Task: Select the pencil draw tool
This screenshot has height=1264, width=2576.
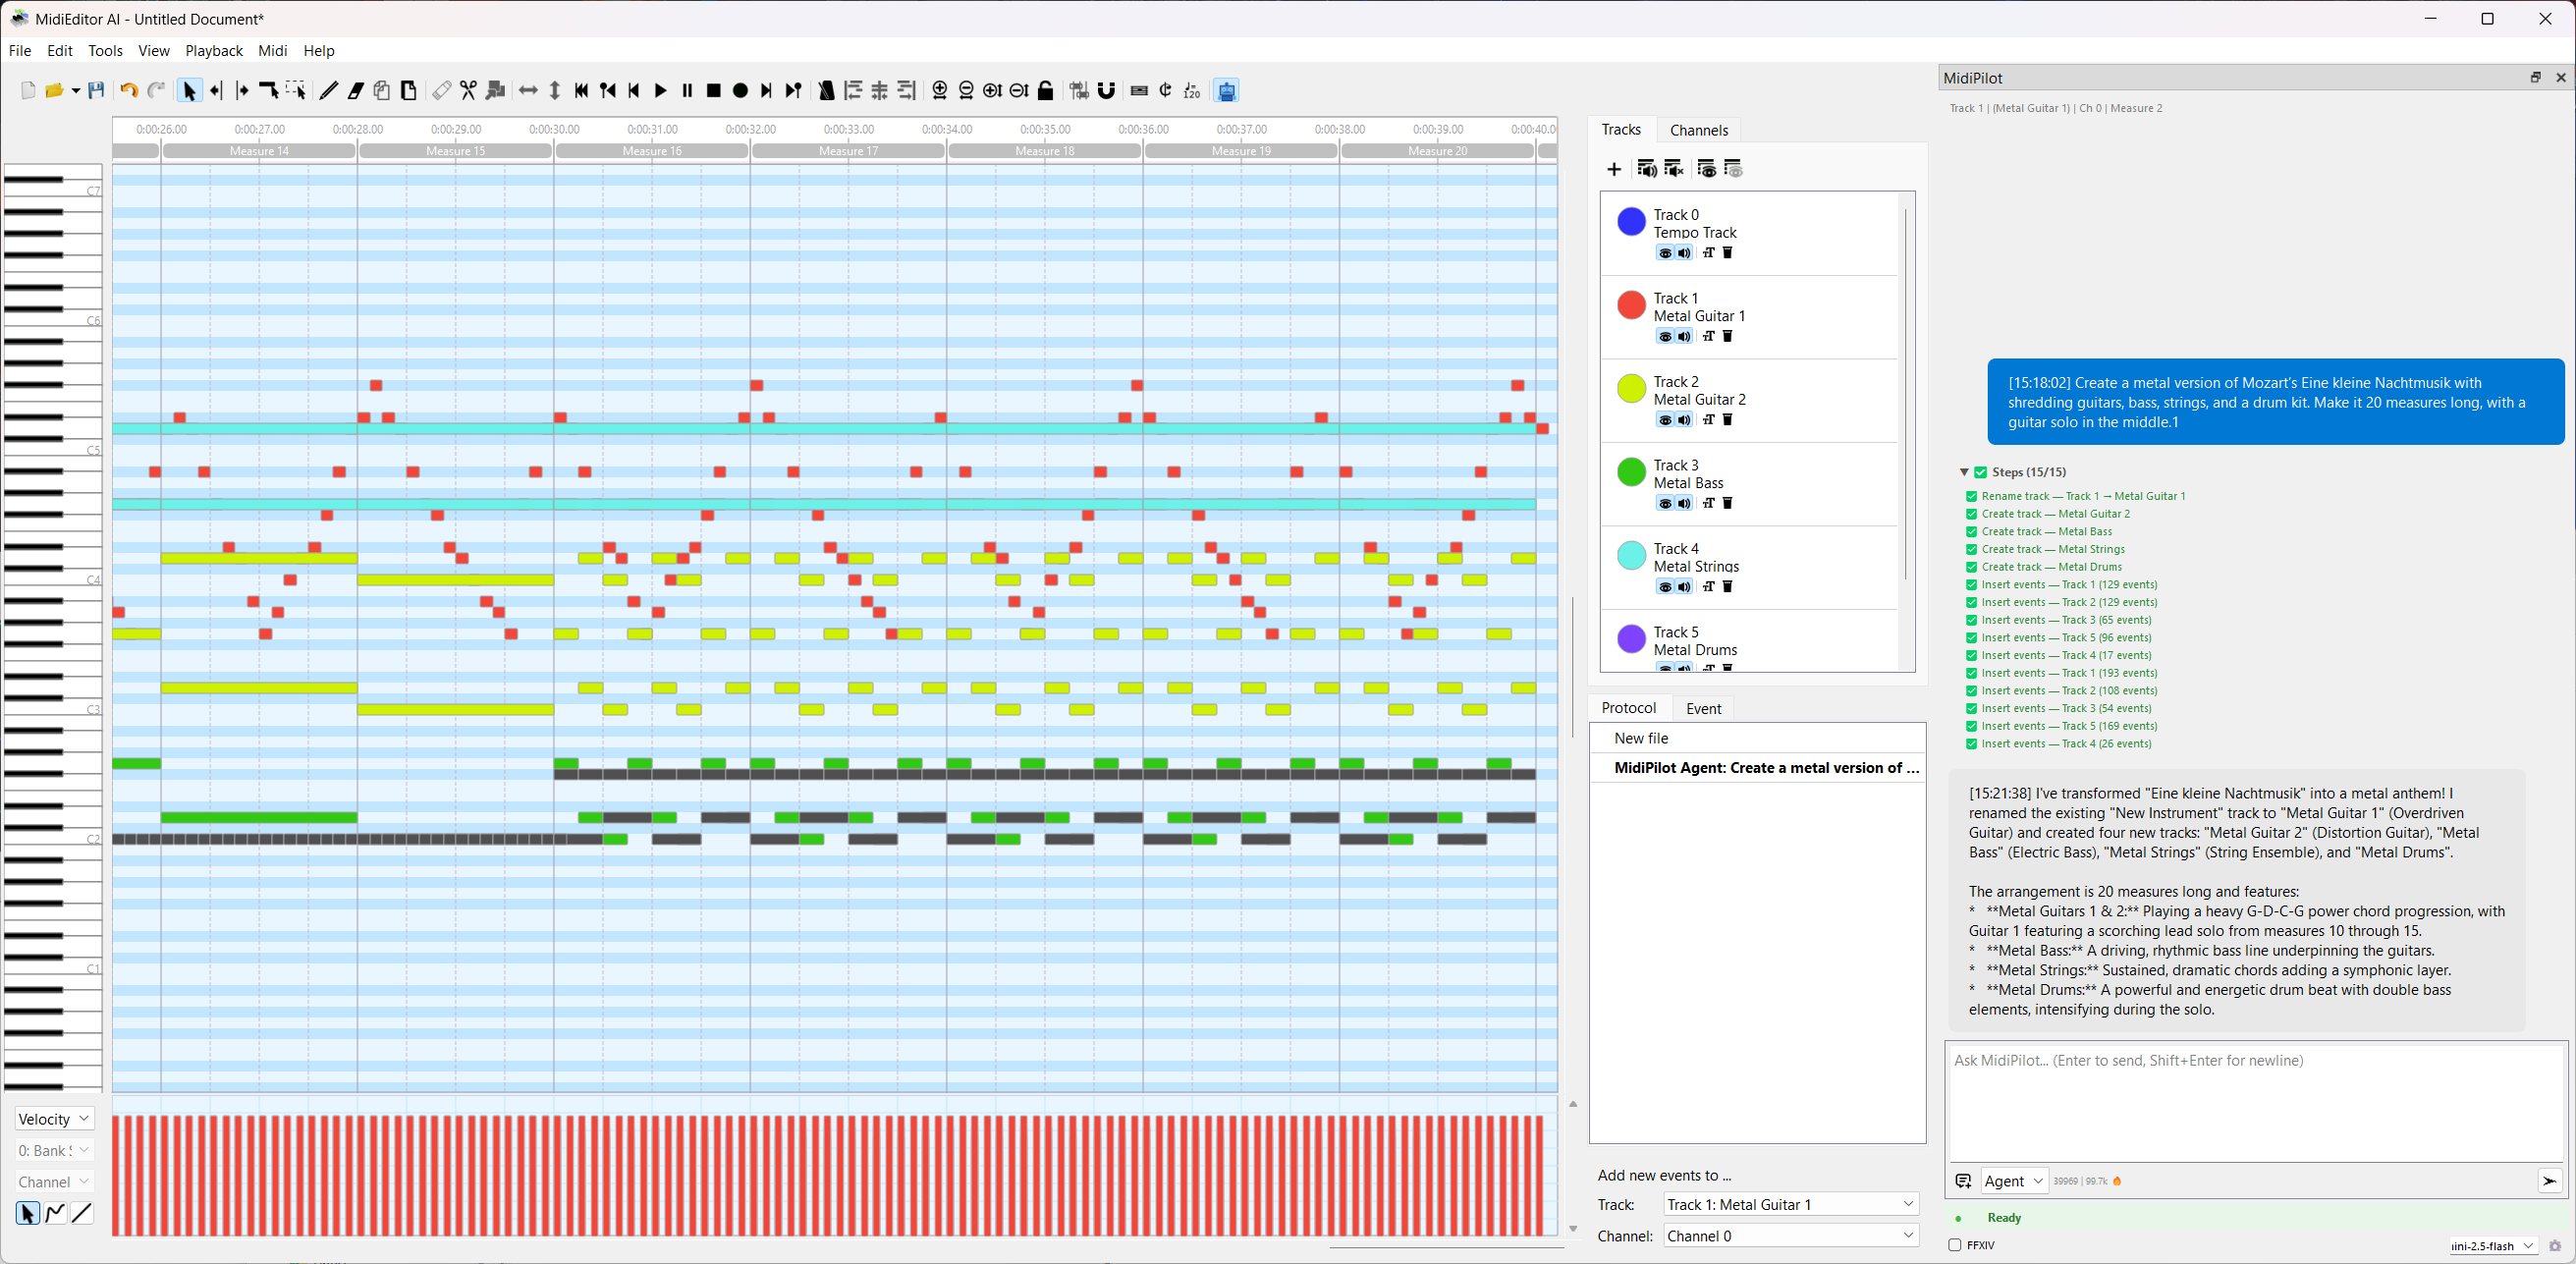Action: [328, 91]
